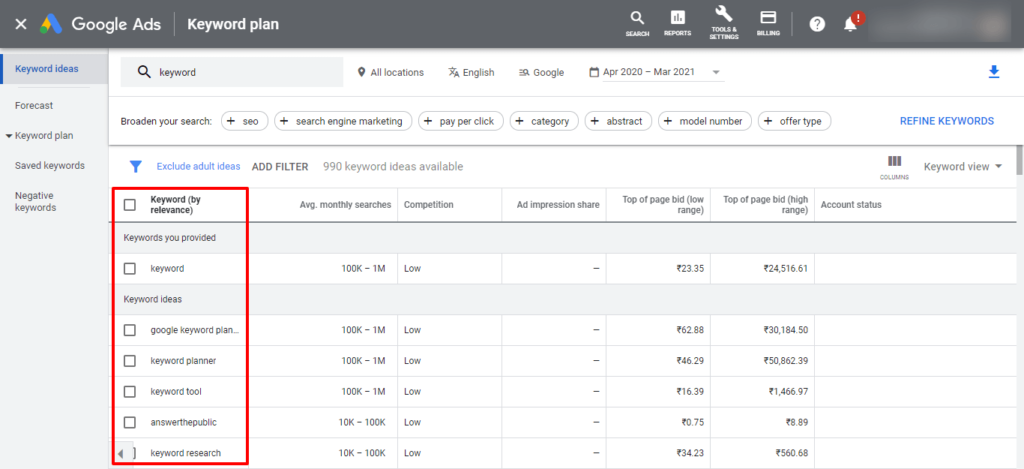Click the 'keyword planner' keyword text

point(183,361)
